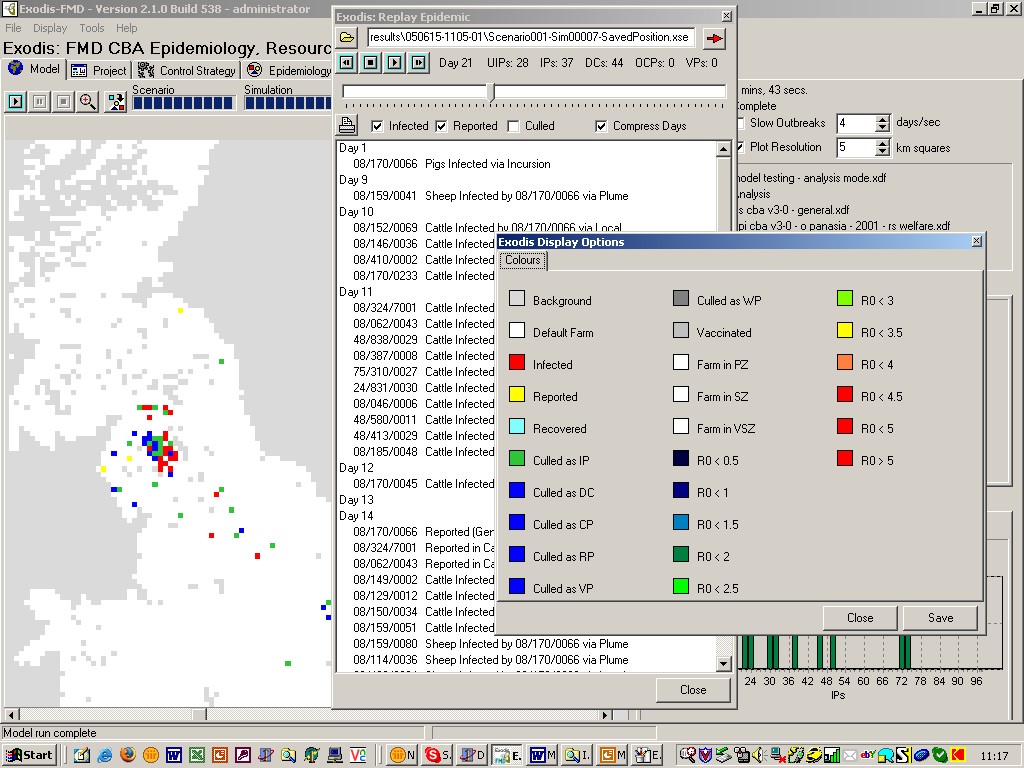Launch Access from the quick launch bar
This screenshot has width=1024, height=768.
[x=242, y=756]
